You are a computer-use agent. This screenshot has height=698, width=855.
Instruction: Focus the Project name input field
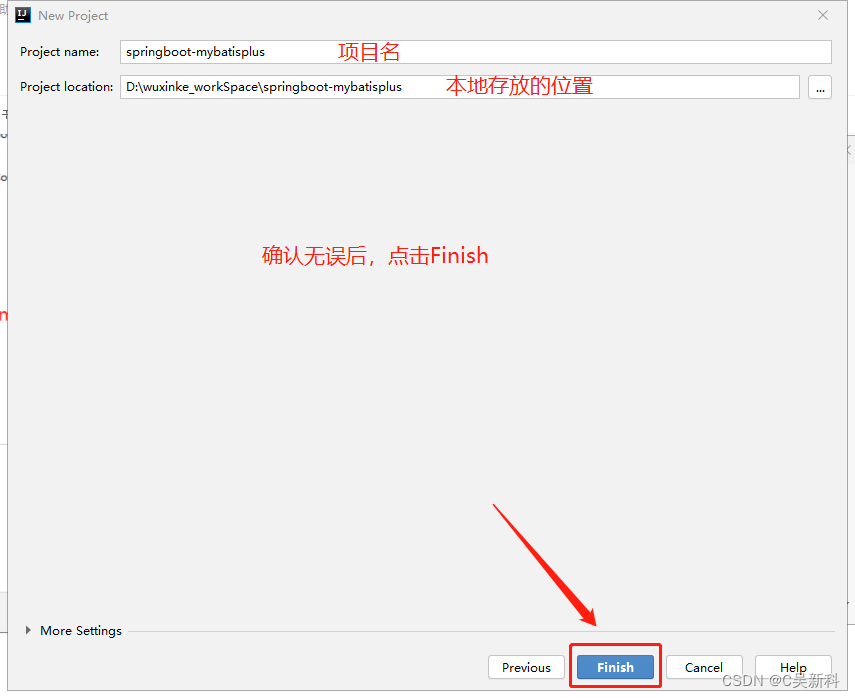pos(475,52)
